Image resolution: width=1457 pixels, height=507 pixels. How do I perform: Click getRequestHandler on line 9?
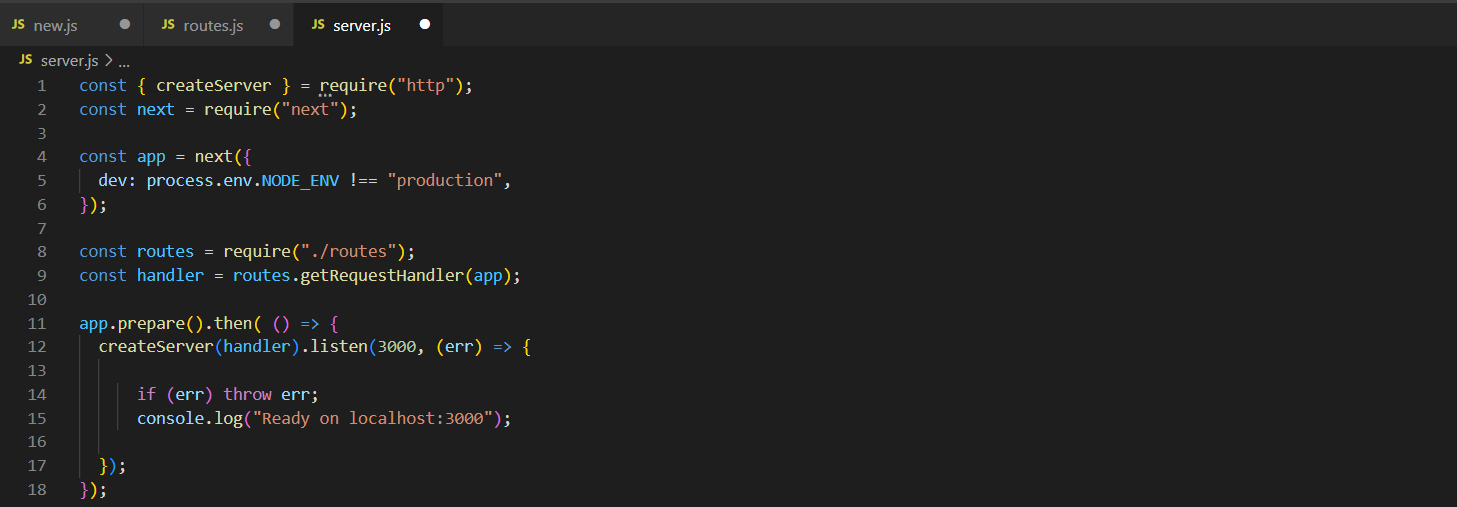382,276
